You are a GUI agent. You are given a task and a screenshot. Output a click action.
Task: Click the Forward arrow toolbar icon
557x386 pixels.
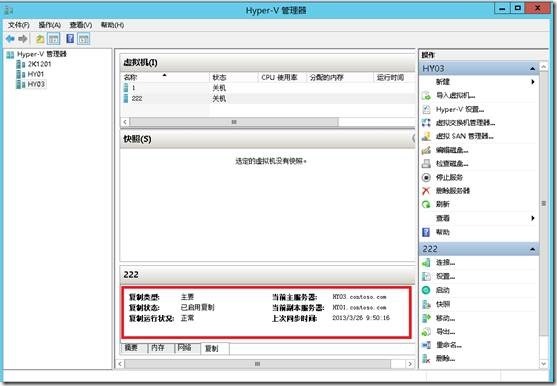pyautogui.click(x=23, y=39)
